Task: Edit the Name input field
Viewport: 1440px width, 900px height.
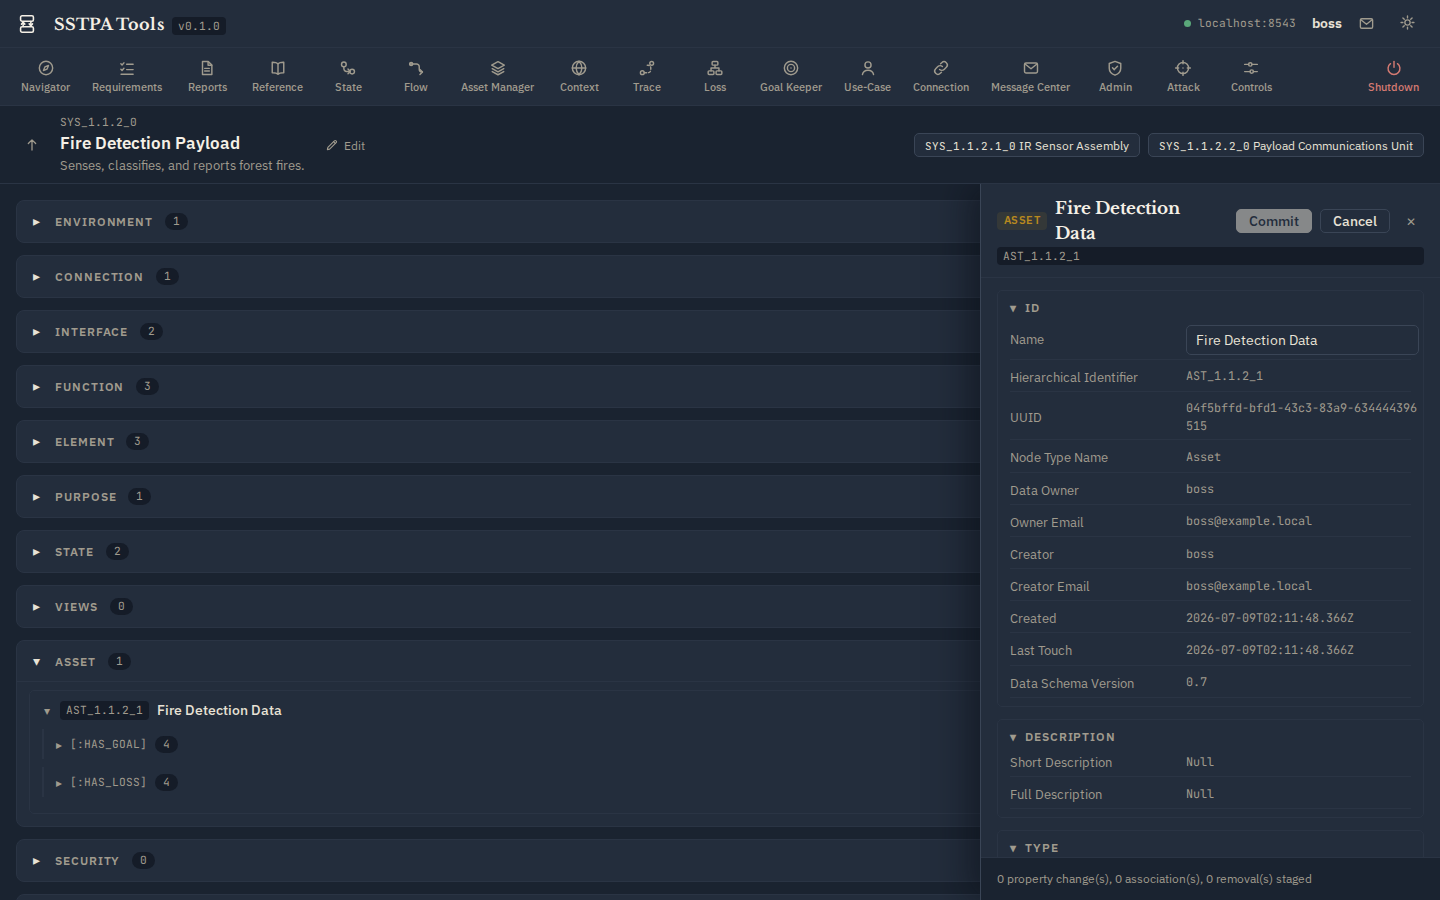Action: [1302, 340]
